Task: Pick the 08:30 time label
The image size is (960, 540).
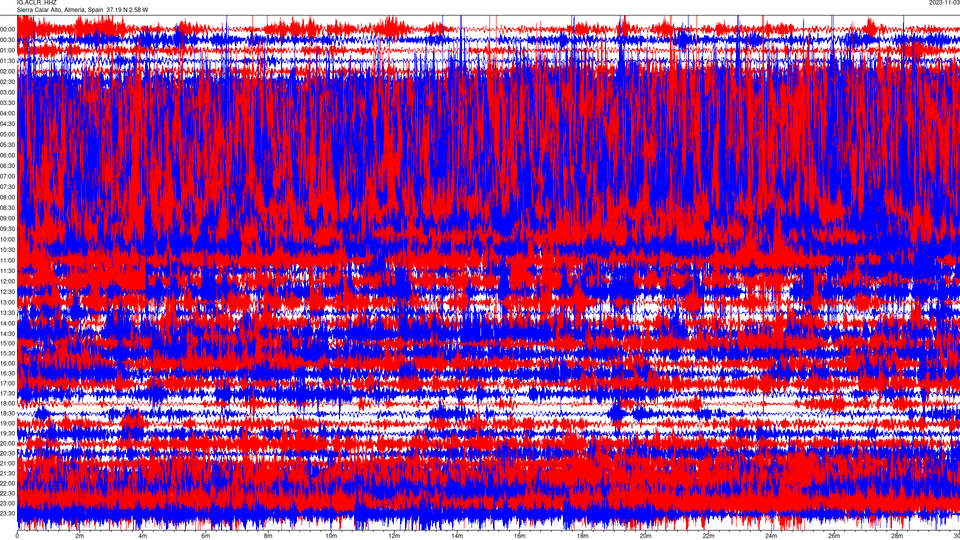Action: pyautogui.click(x=7, y=208)
